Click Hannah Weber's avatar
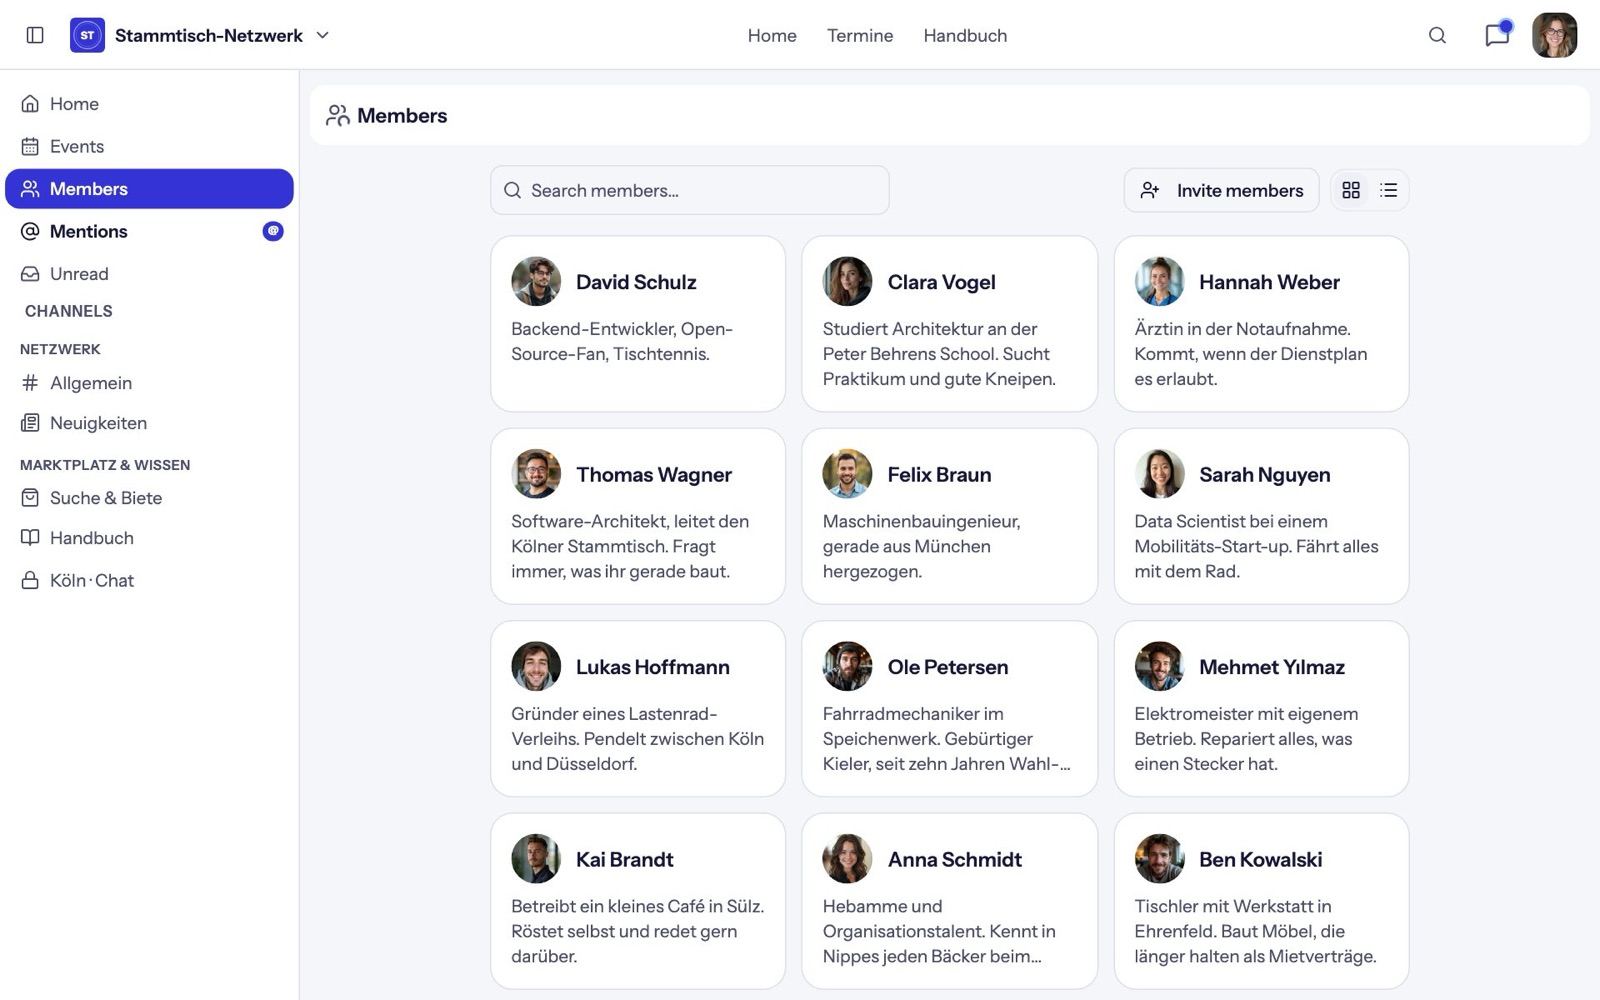The width and height of the screenshot is (1600, 1000). tap(1159, 282)
